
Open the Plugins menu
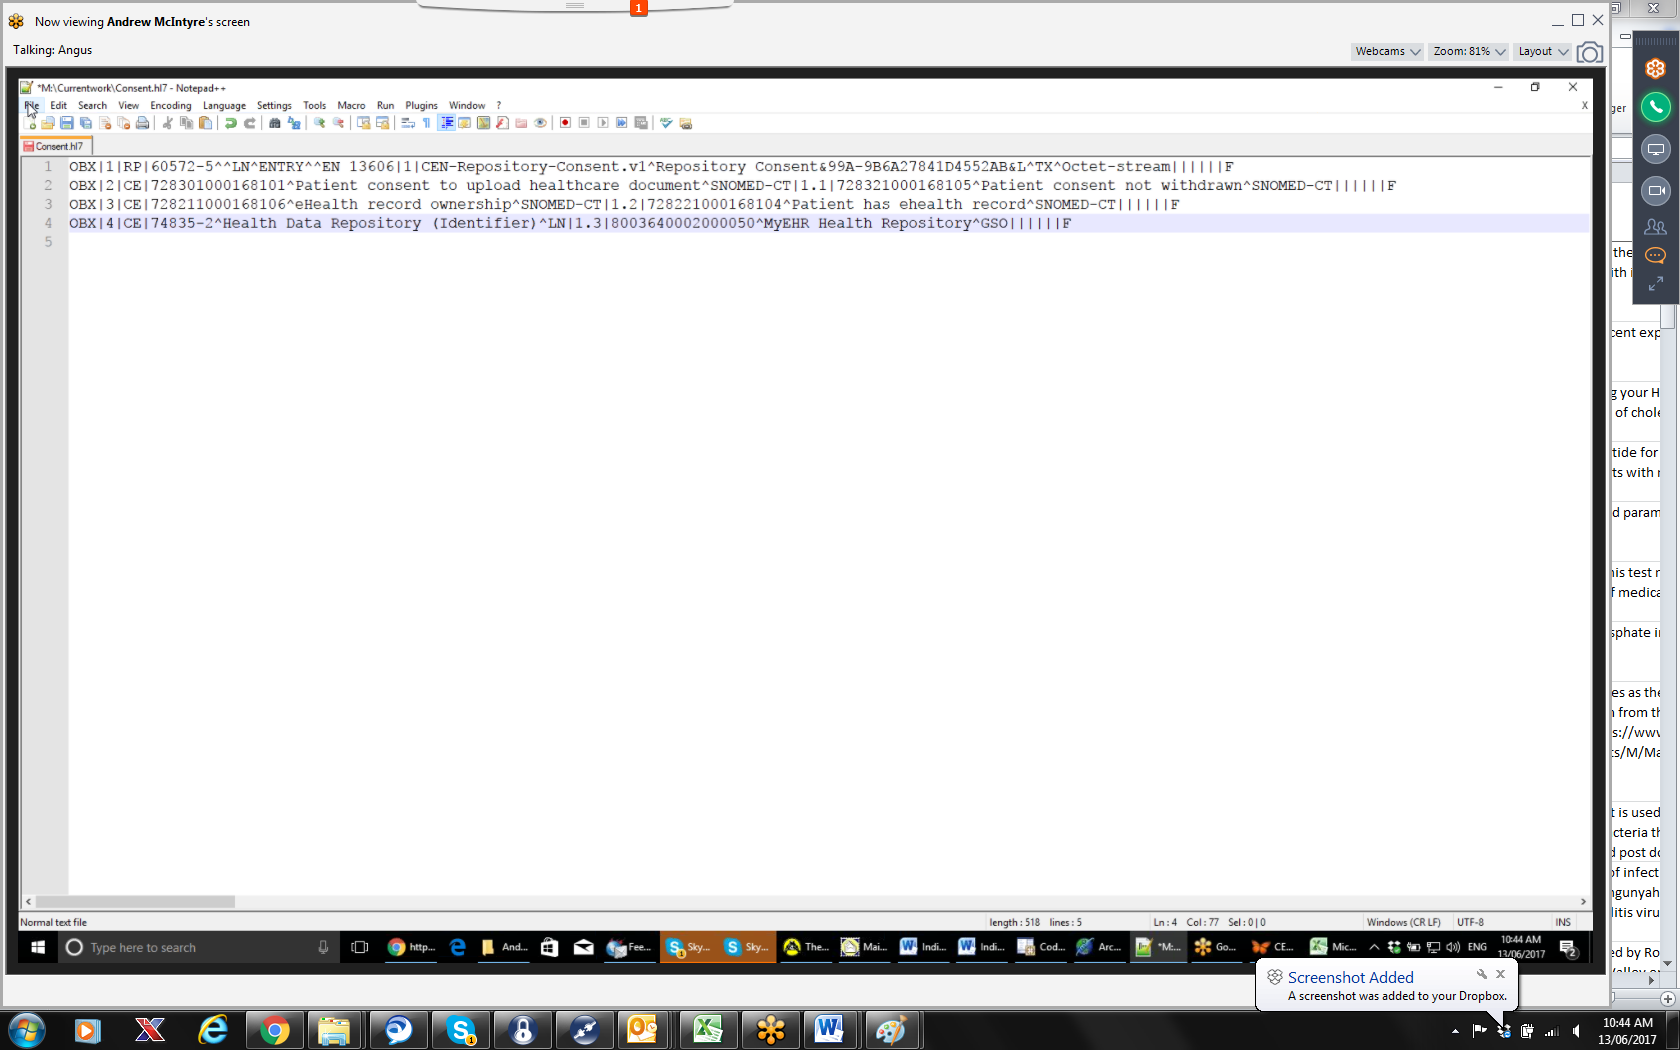point(421,105)
